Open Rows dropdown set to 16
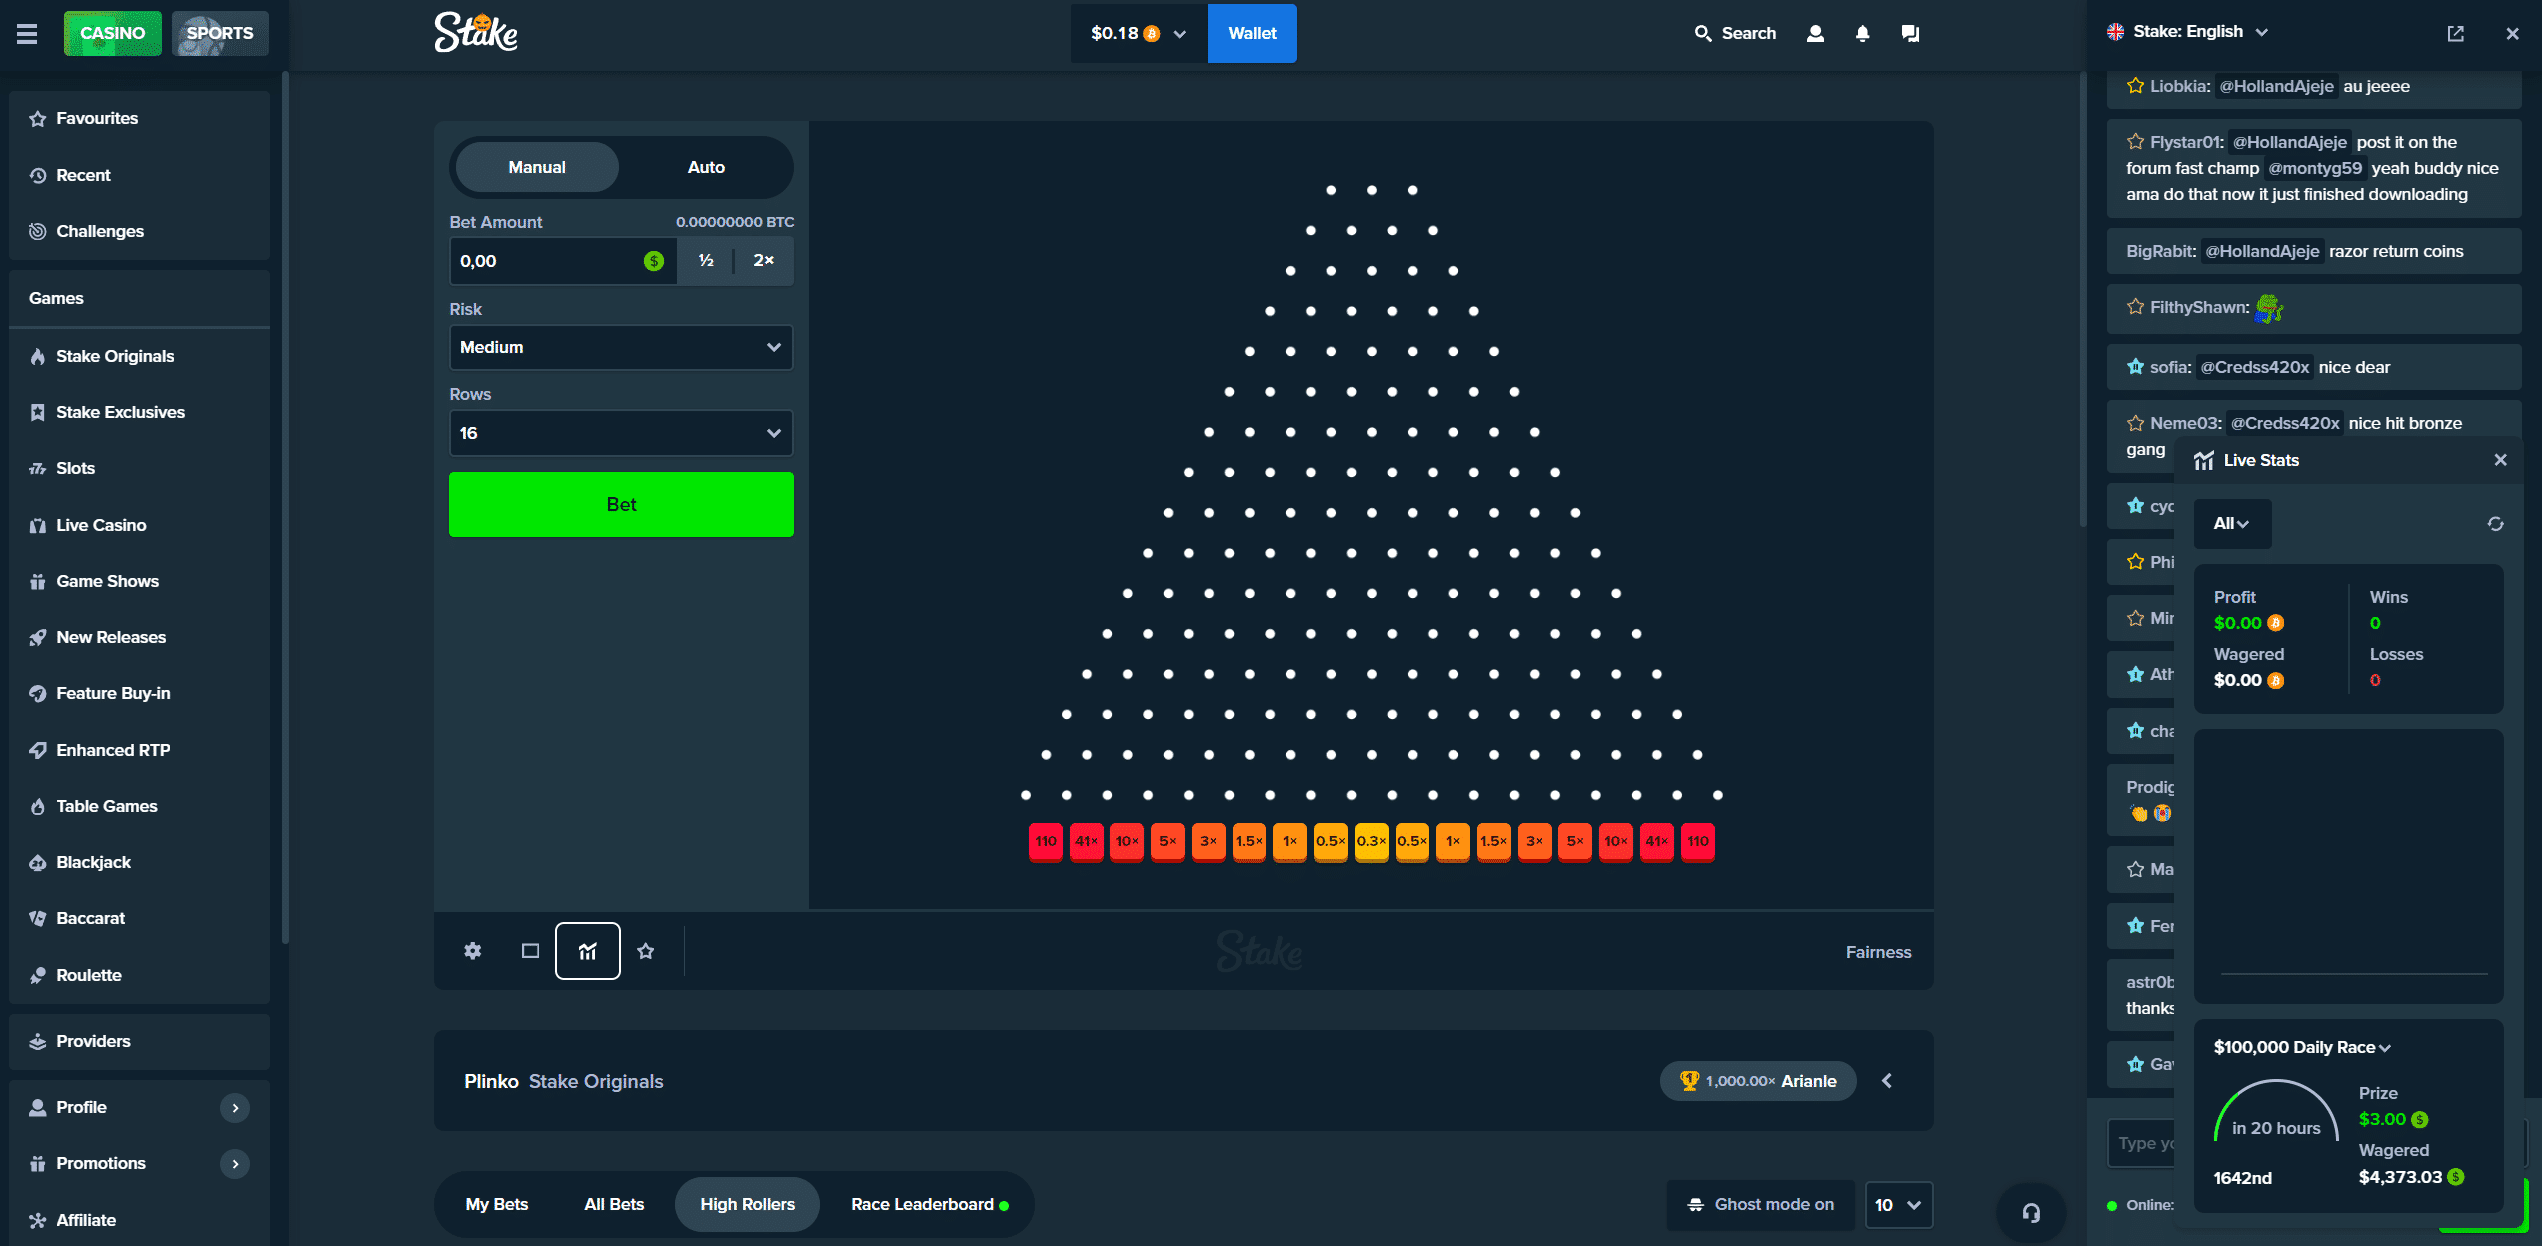Viewport: 2542px width, 1246px height. (621, 433)
